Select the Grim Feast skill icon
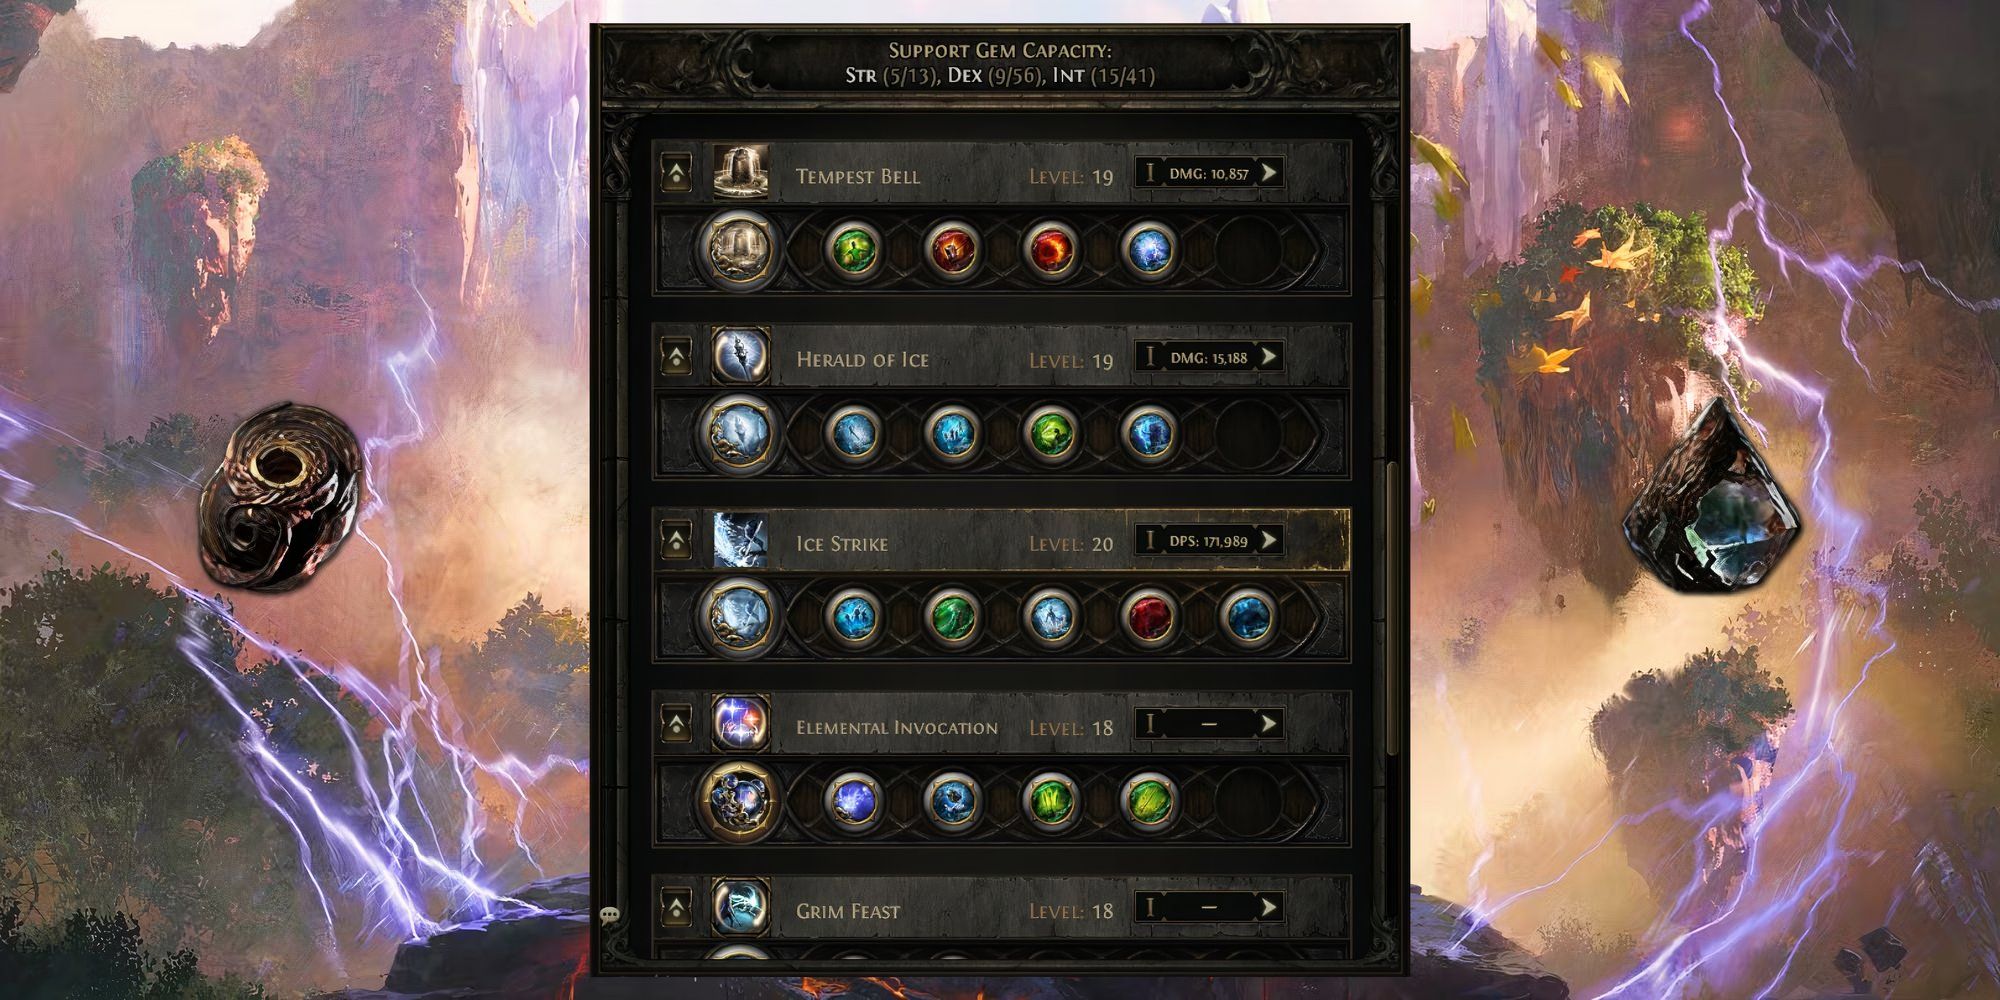The image size is (2000, 1000). pos(741,908)
